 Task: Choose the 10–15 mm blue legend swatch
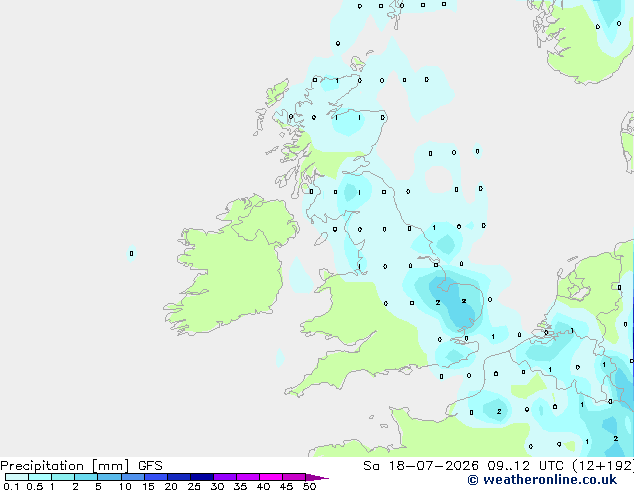click(x=133, y=477)
